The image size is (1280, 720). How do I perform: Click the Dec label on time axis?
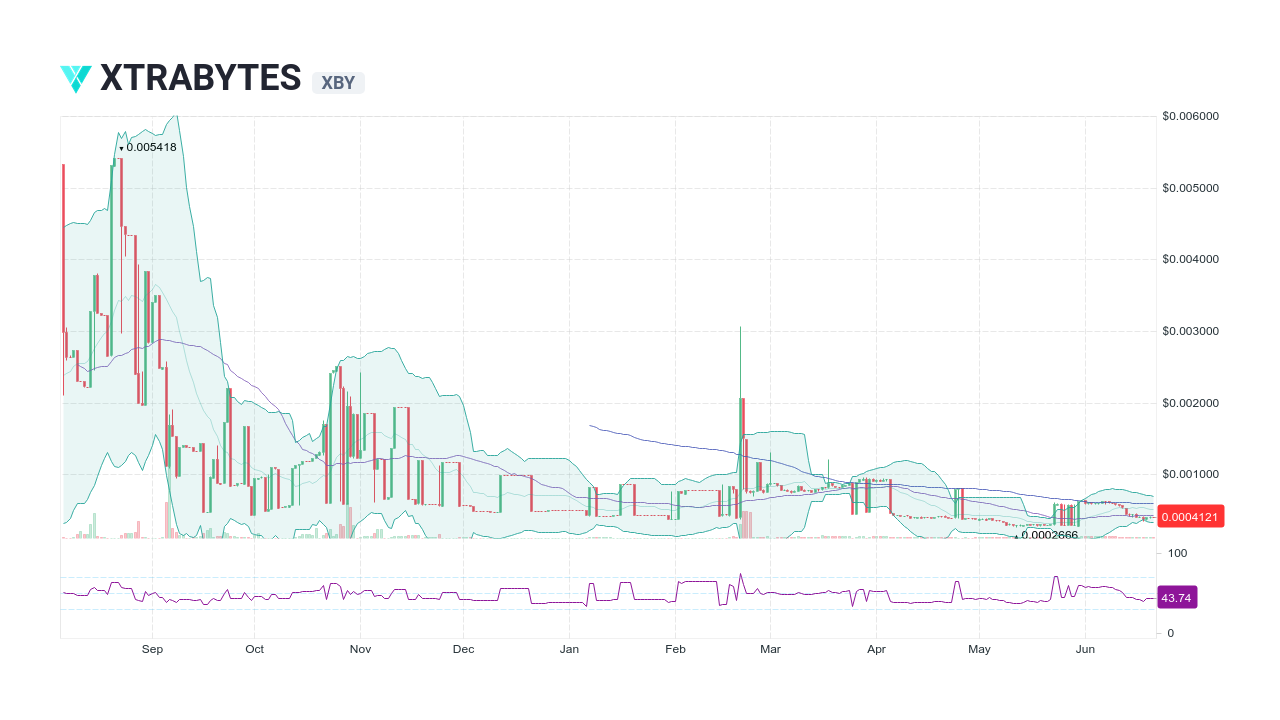[x=463, y=649]
